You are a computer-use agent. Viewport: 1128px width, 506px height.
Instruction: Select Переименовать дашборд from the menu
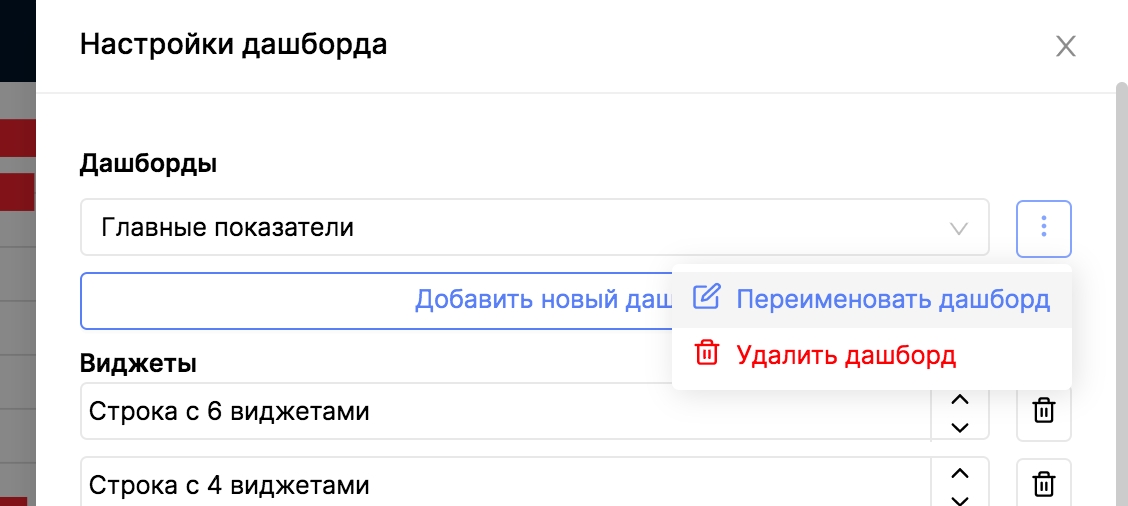point(892,299)
